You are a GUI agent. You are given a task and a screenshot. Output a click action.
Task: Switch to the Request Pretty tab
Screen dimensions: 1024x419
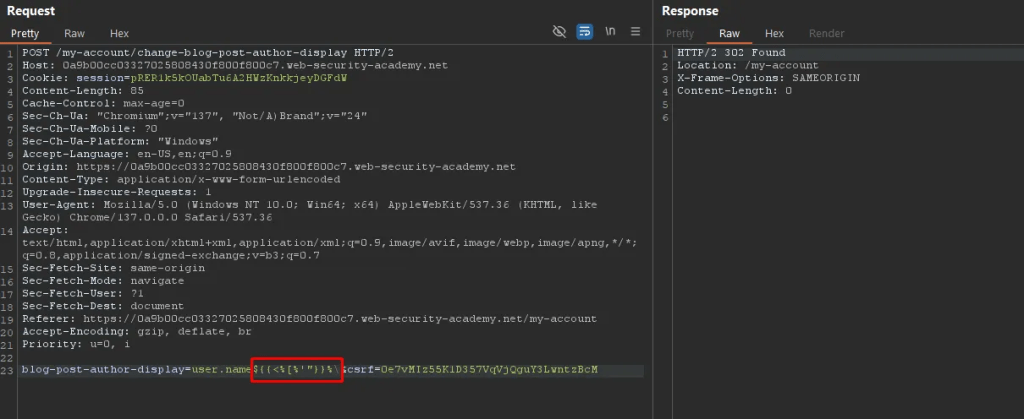(25, 33)
